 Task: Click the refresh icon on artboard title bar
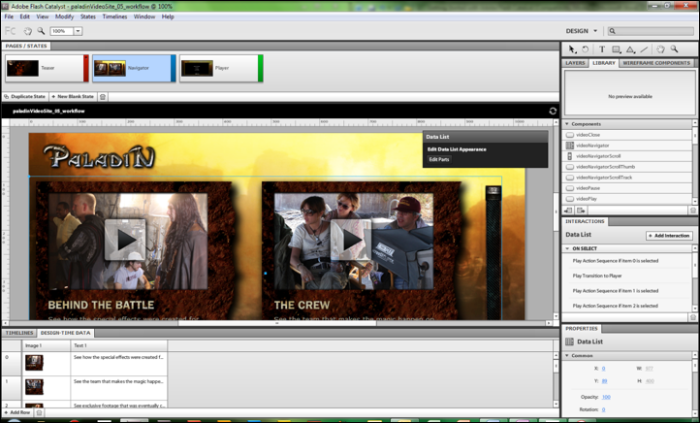coord(553,111)
